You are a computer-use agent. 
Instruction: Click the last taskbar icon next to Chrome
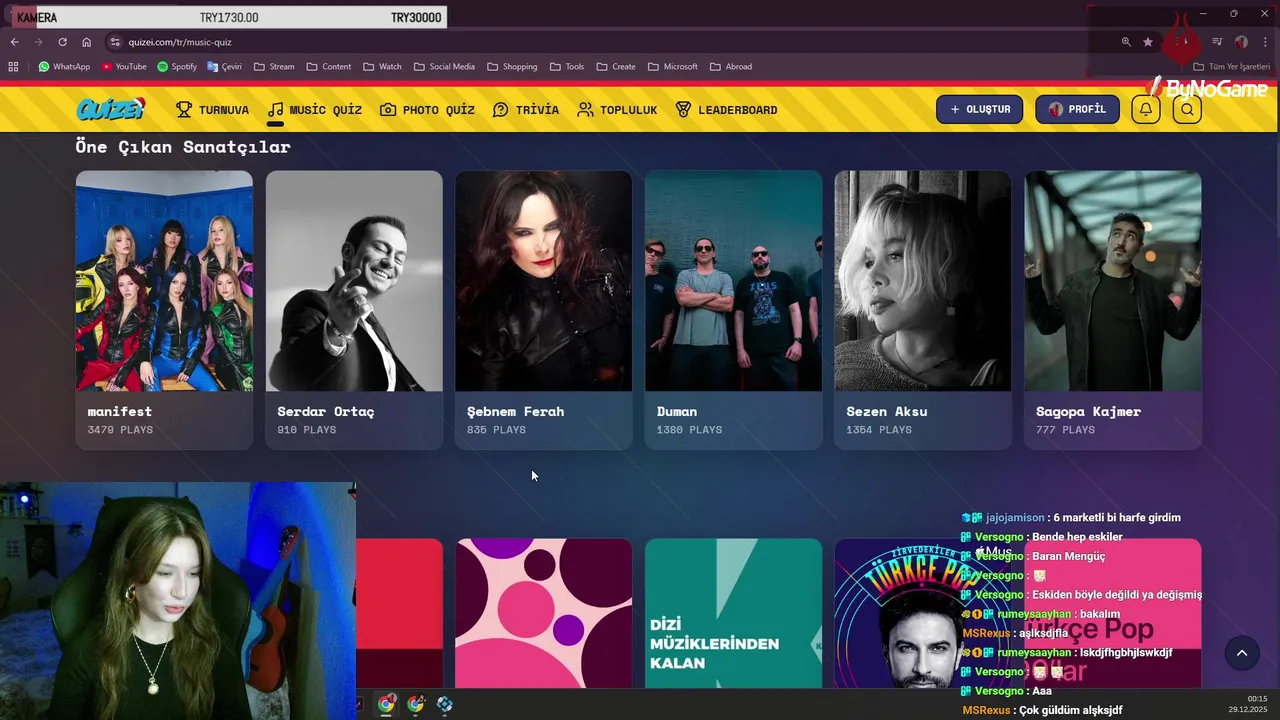coord(445,704)
